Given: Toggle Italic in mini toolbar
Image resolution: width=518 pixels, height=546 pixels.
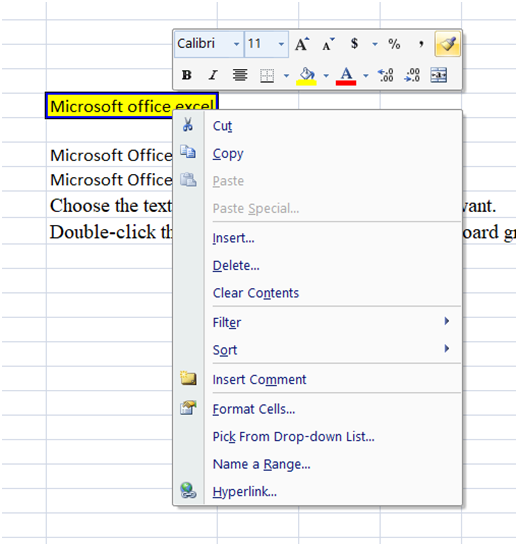Looking at the screenshot, I should click(213, 75).
